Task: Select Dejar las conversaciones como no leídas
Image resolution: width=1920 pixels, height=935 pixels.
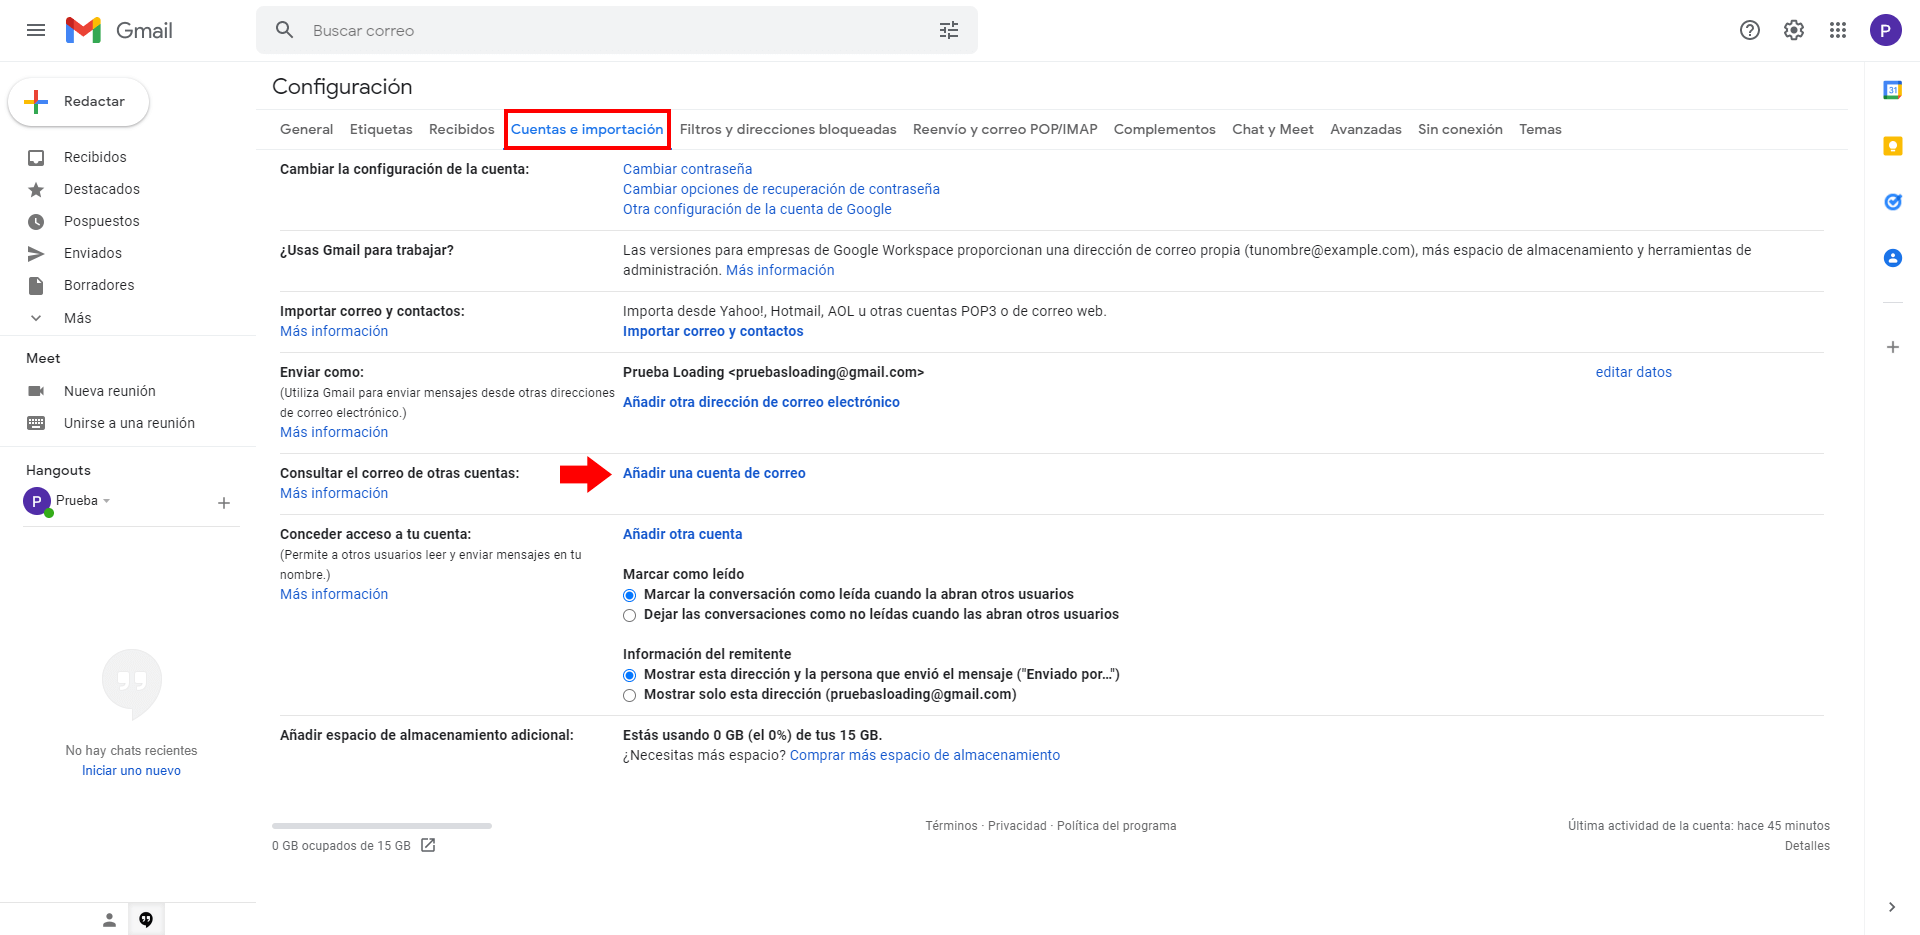Action: click(630, 615)
